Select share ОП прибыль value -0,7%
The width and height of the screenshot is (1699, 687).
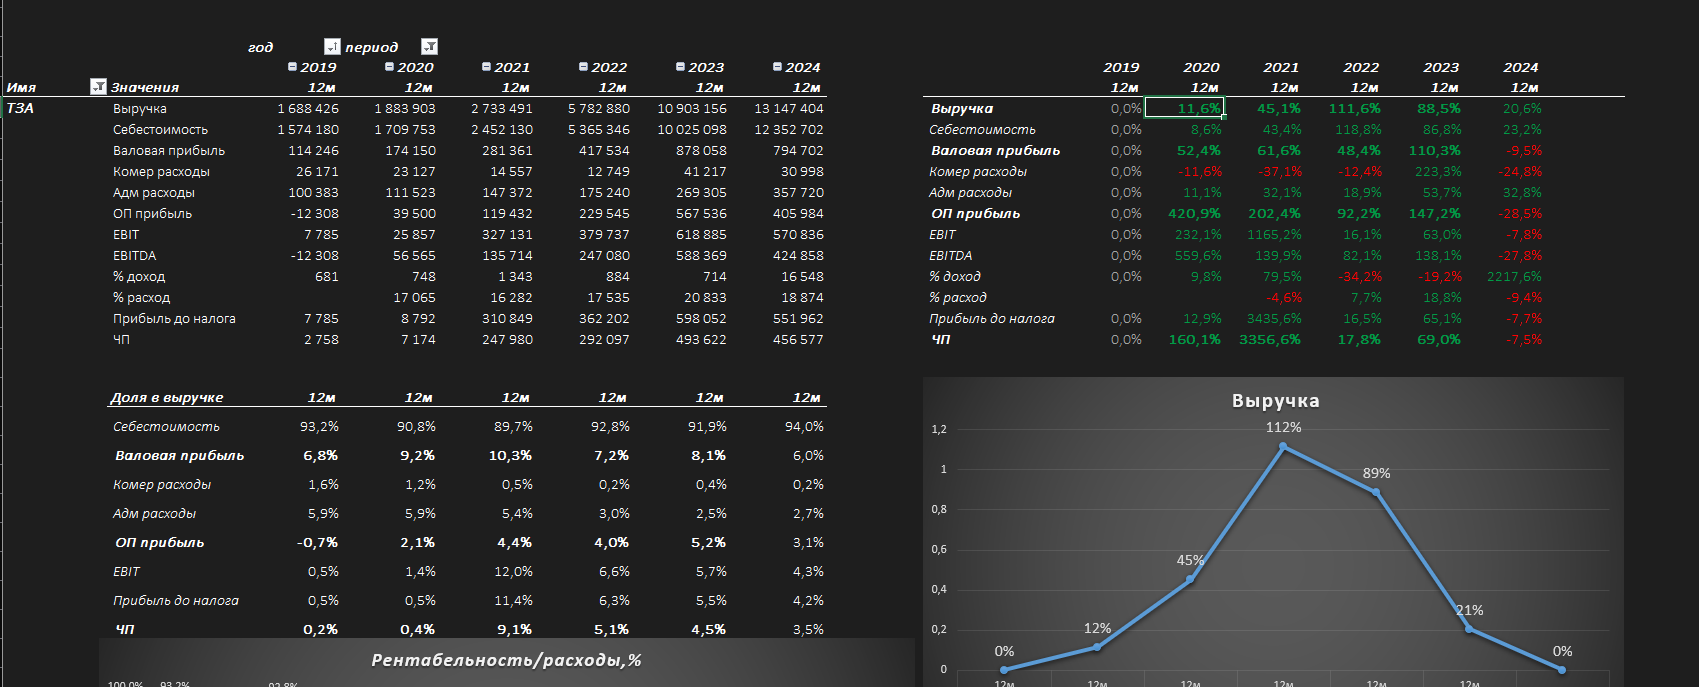(x=317, y=542)
